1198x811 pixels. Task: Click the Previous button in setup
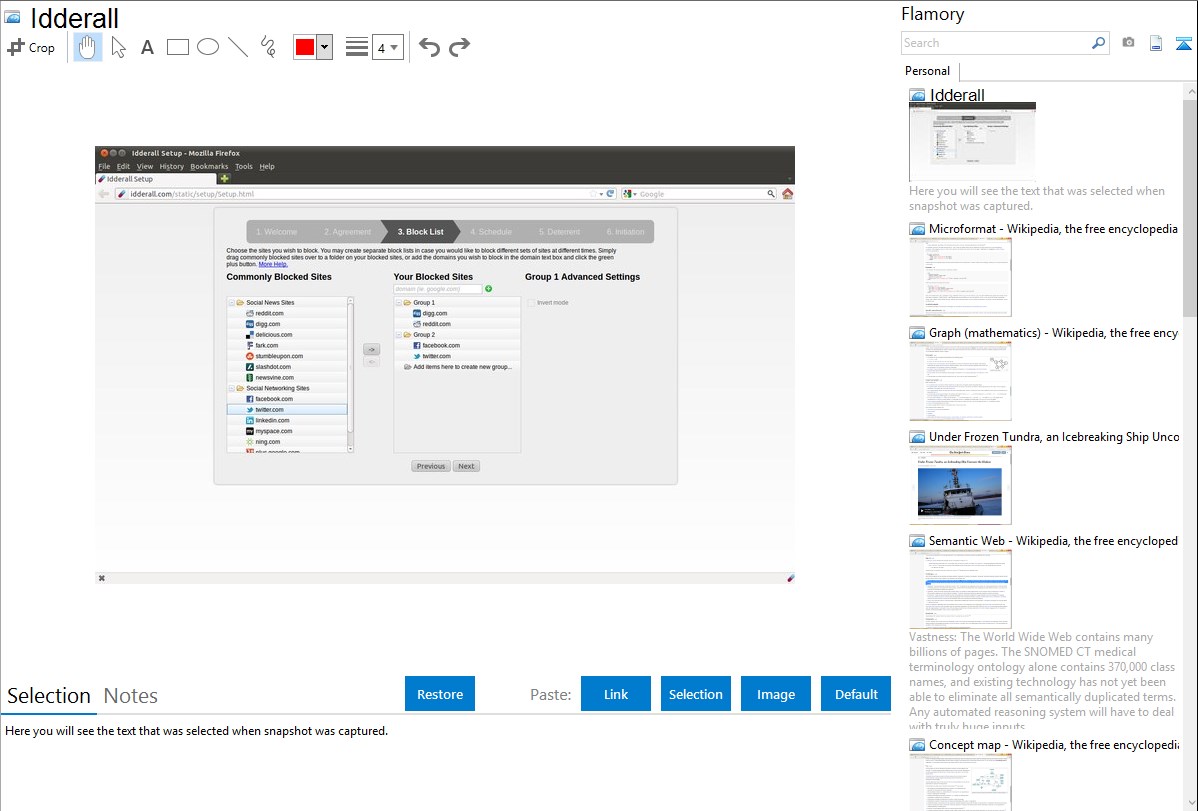(431, 466)
